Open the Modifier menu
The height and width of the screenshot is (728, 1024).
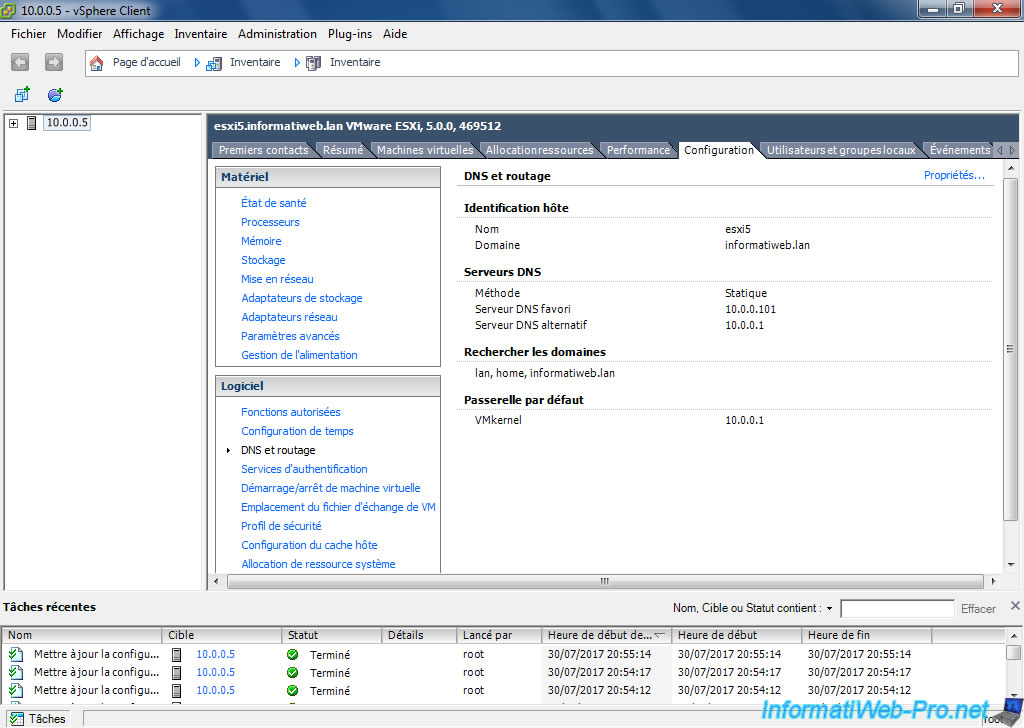coord(80,34)
